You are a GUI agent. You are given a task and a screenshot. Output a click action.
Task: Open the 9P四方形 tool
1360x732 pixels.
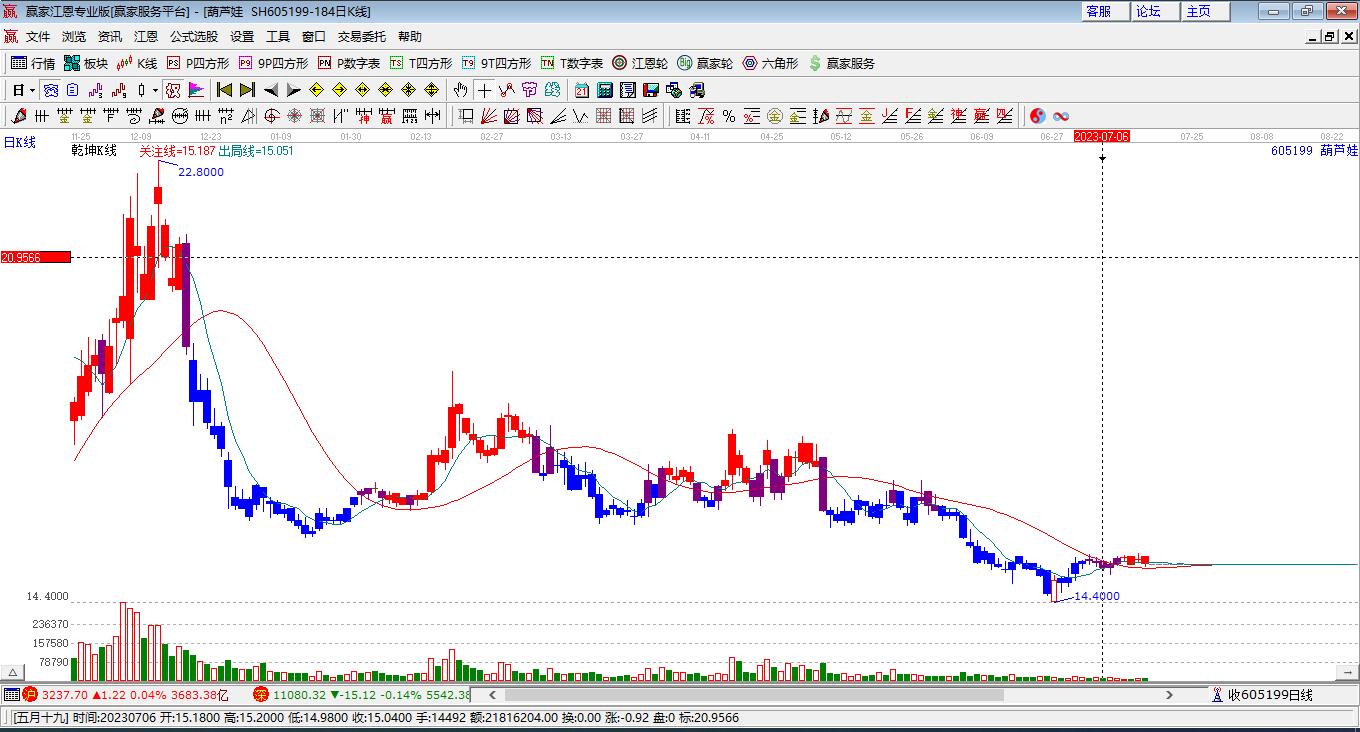(x=273, y=63)
